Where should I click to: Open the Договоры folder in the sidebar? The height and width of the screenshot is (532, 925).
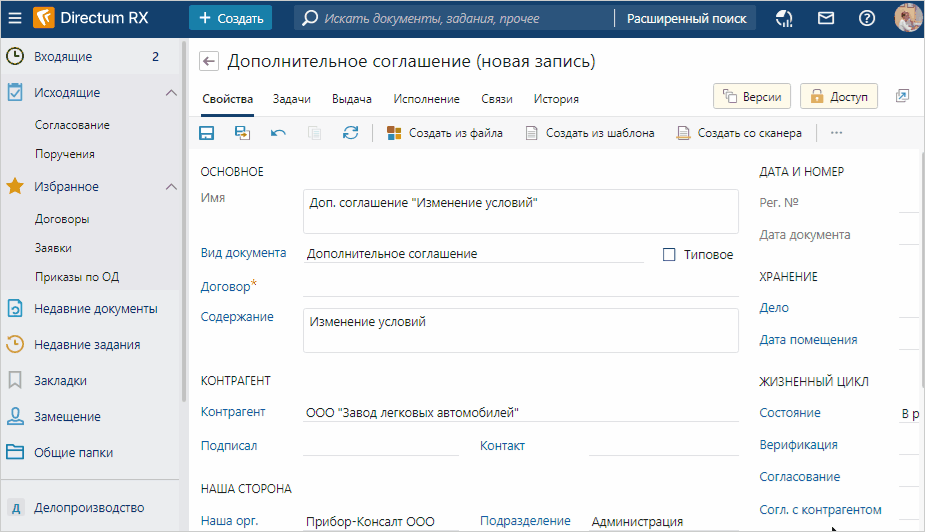(x=62, y=219)
